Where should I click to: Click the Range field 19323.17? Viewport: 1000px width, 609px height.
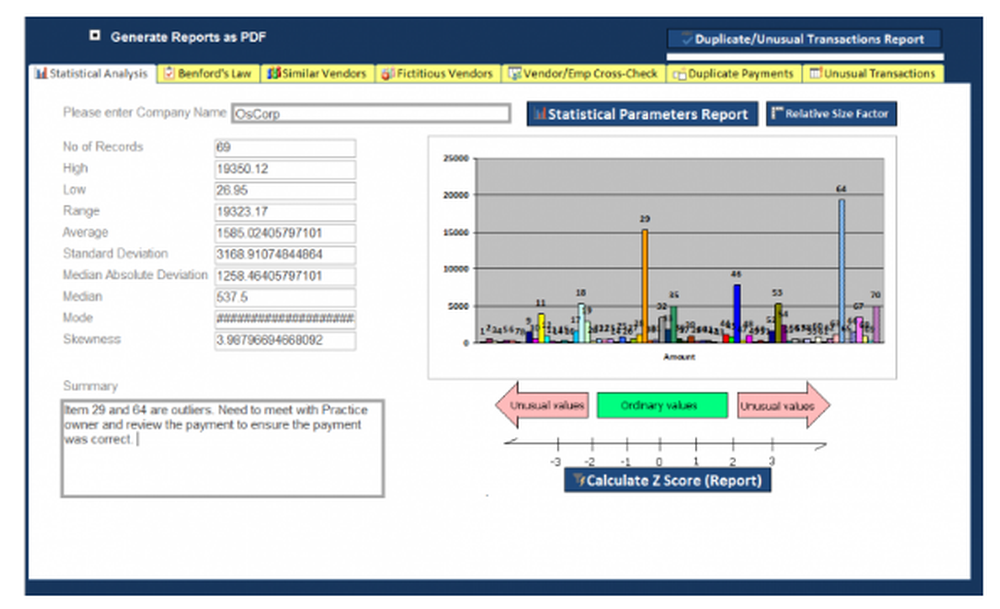(285, 212)
